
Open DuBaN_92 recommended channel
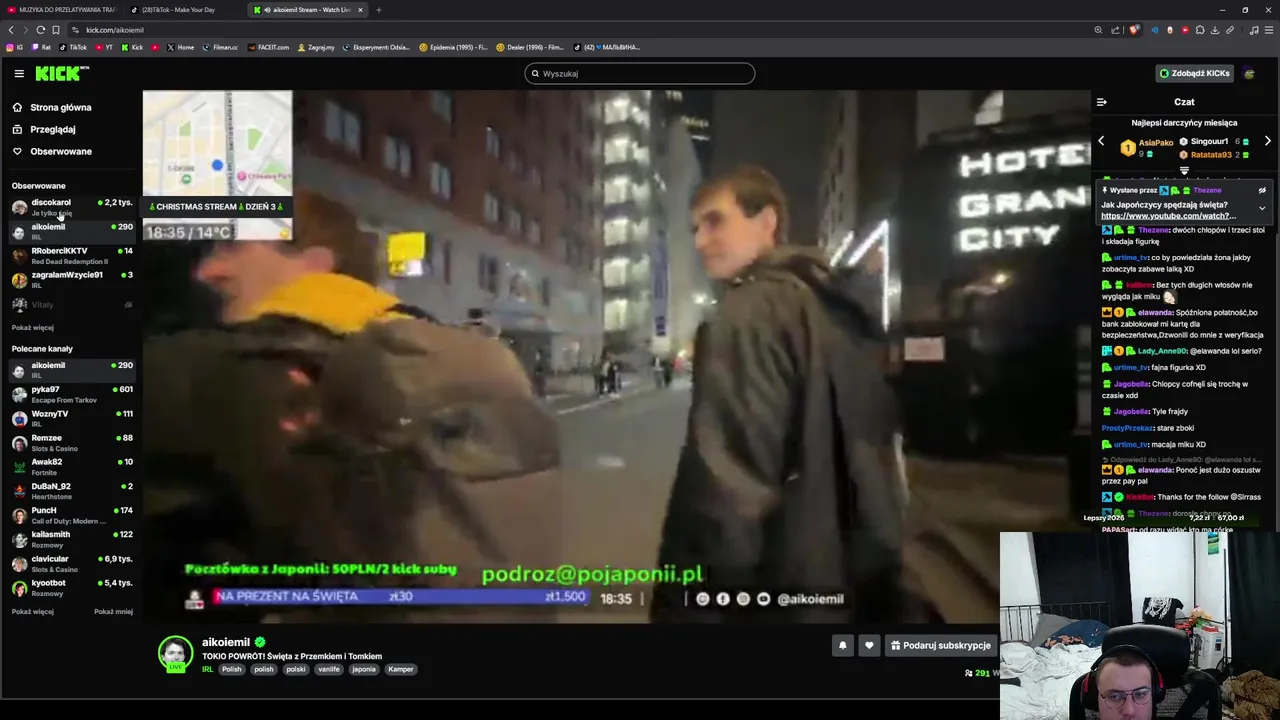coord(70,491)
